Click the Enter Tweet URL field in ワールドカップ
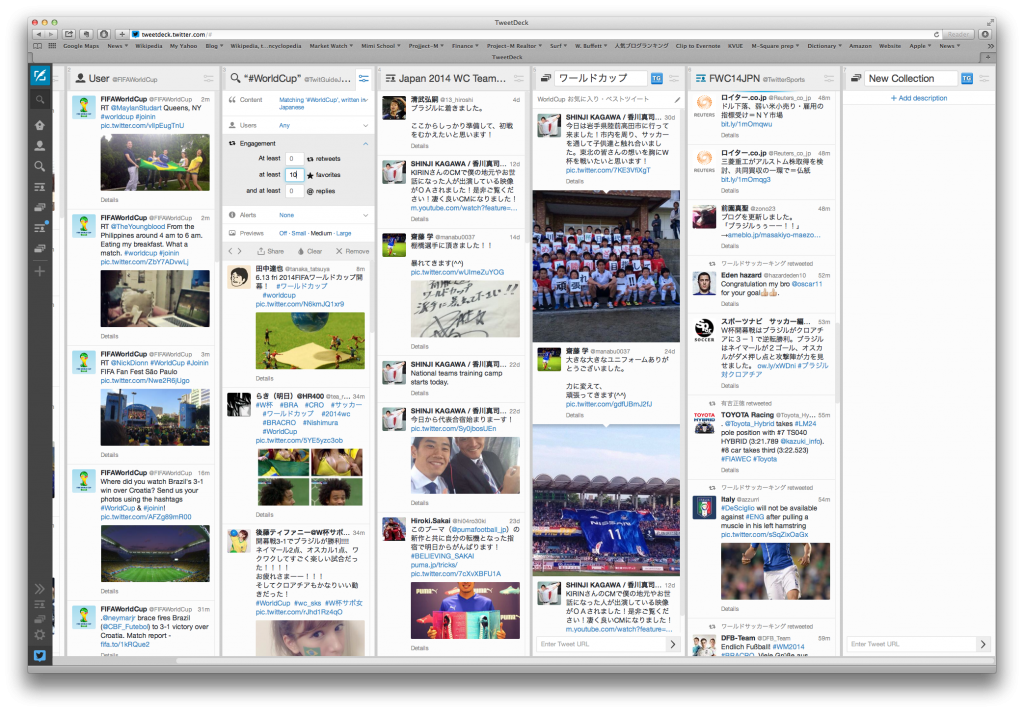1024x712 pixels. (x=600, y=644)
